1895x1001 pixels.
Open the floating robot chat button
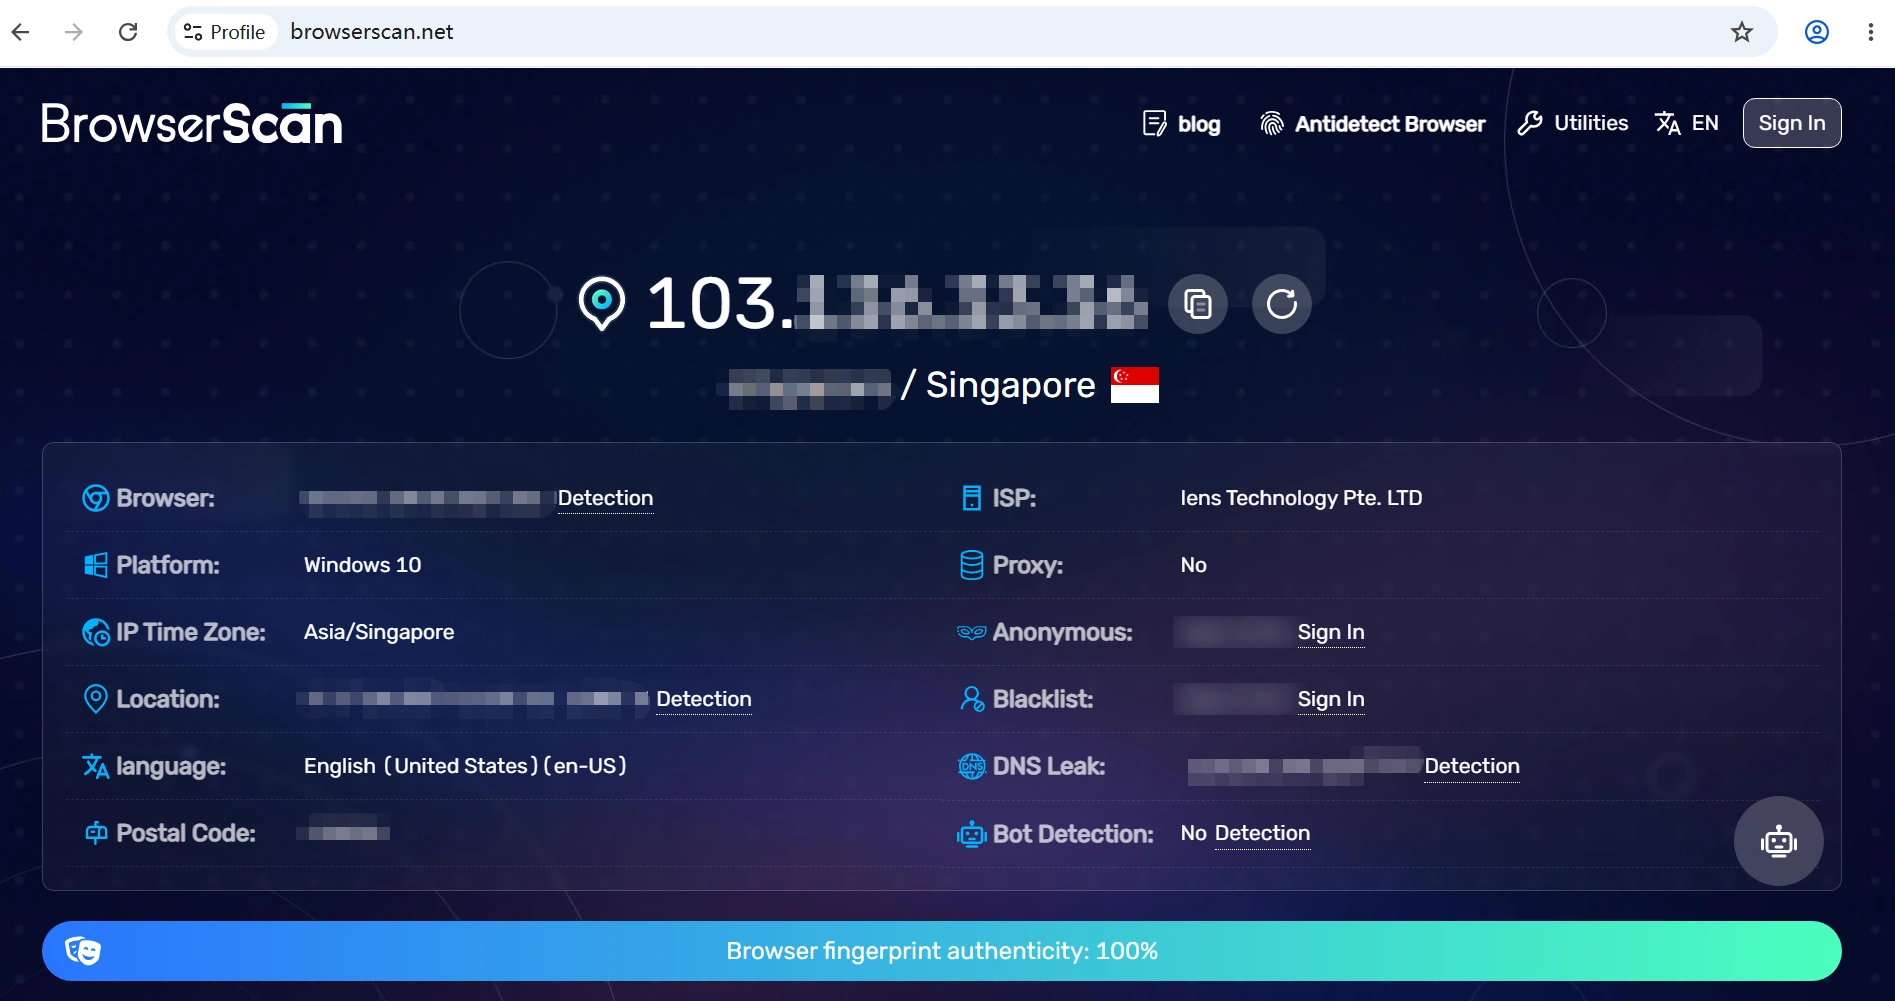1779,841
